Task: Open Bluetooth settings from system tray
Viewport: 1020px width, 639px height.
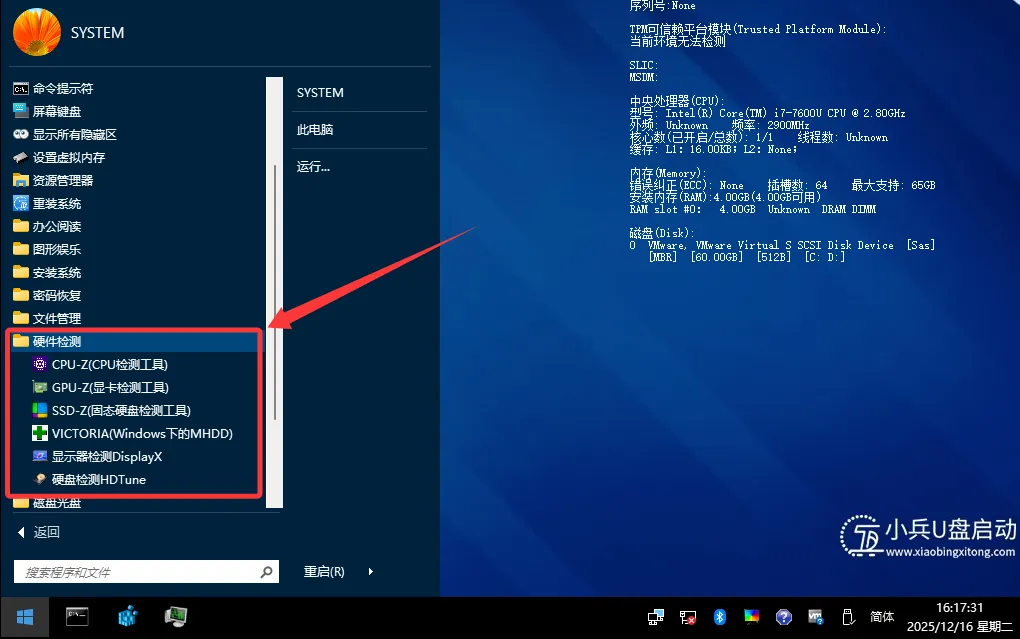Action: [x=722, y=616]
